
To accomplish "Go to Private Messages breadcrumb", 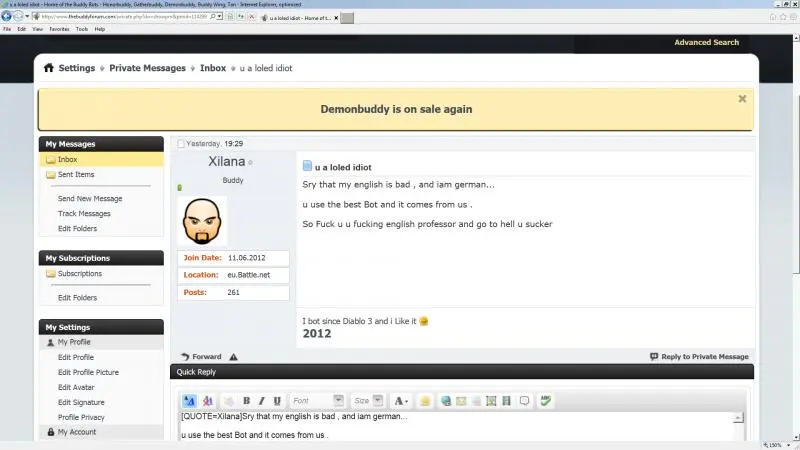I will click(147, 68).
